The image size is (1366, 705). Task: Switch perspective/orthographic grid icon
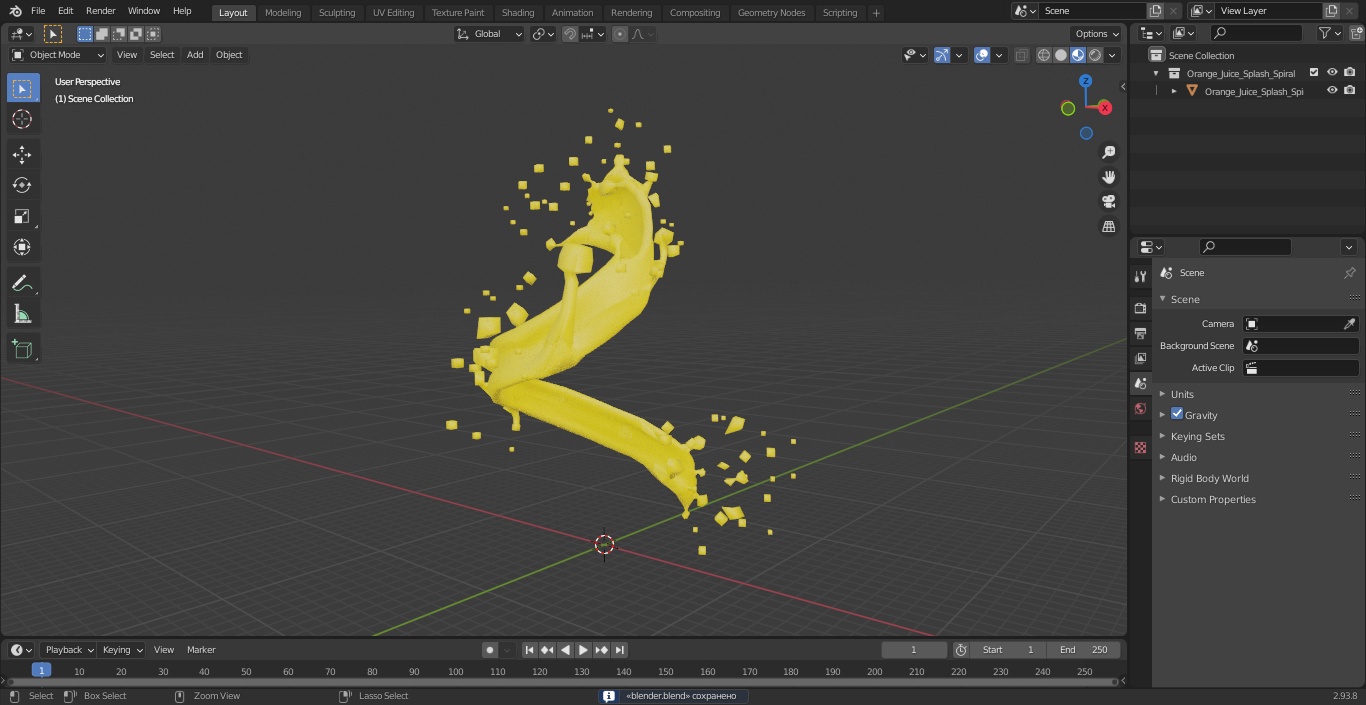point(1108,227)
